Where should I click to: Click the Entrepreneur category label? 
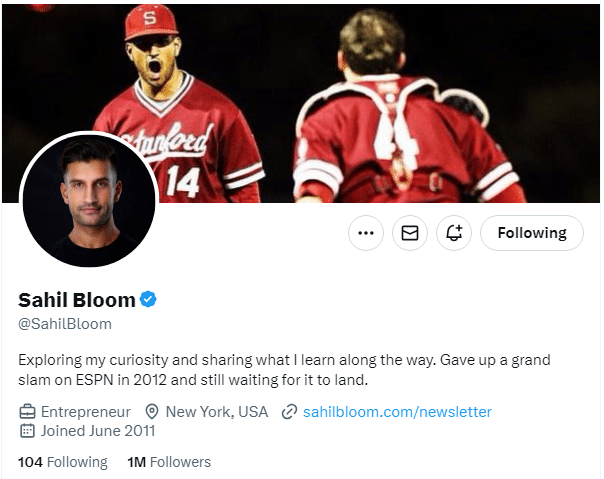click(85, 412)
